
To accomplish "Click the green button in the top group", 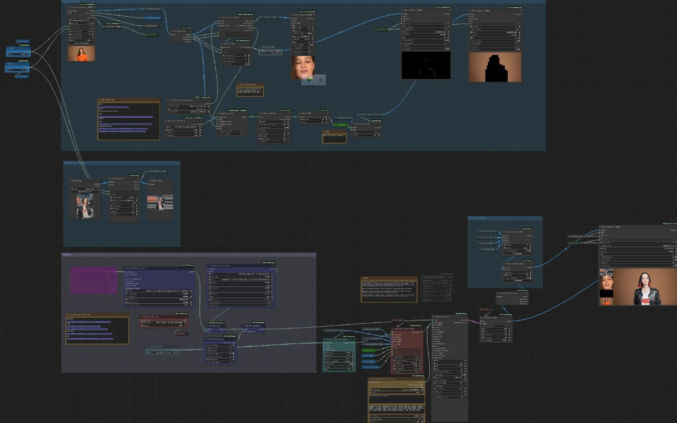I will [x=341, y=125].
